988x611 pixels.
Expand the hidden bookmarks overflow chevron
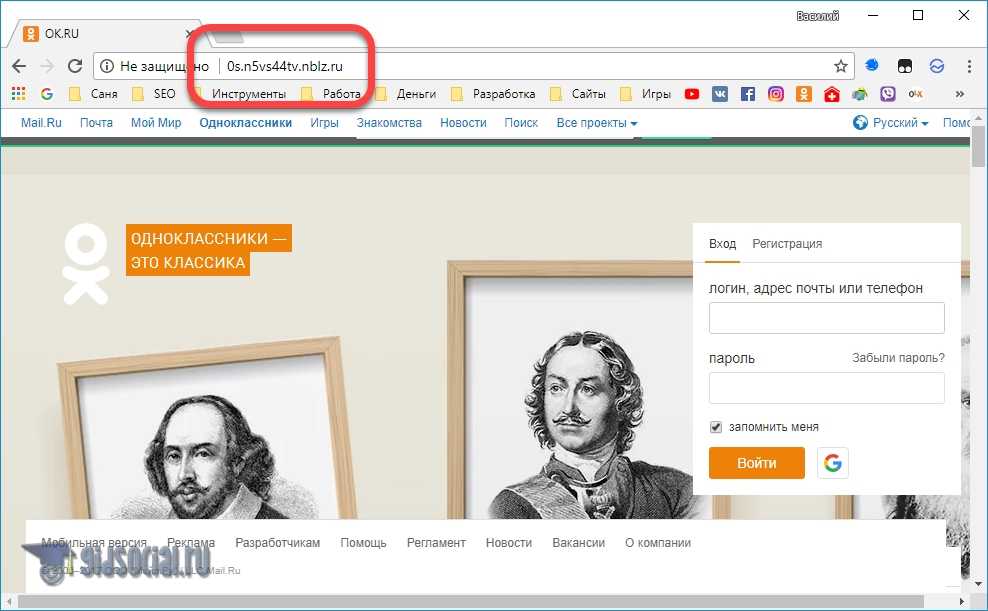point(960,94)
